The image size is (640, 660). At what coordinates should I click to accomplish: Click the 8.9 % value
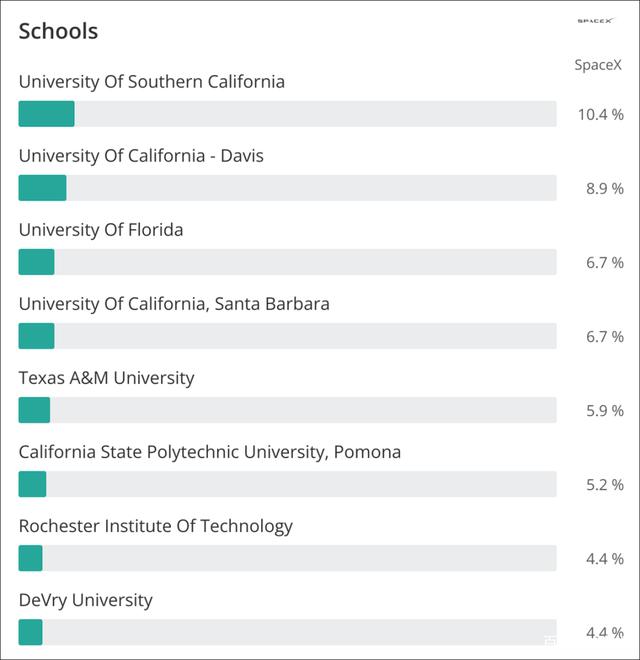[x=604, y=188]
